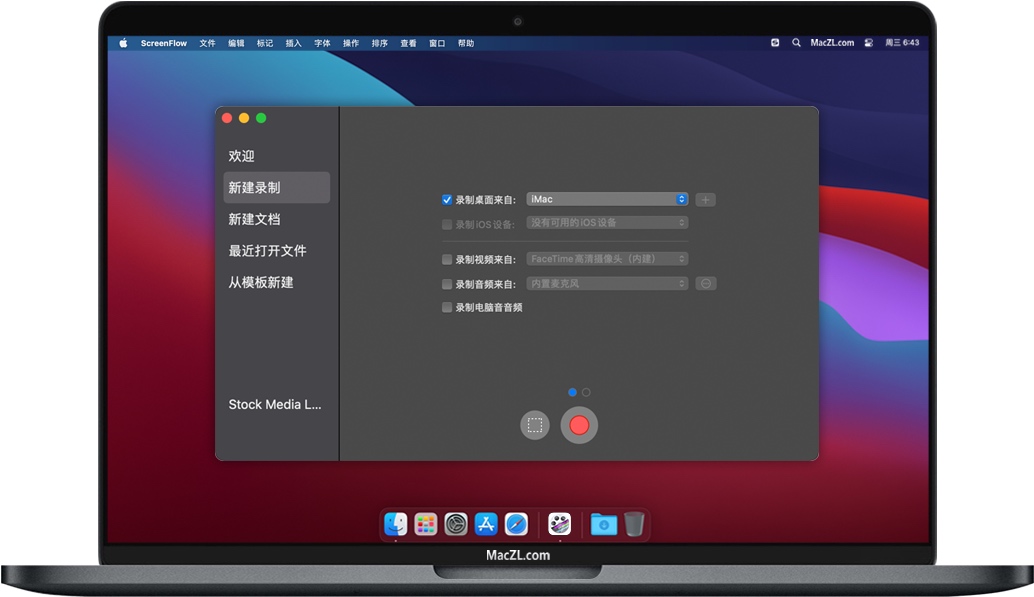Open the 文件 menu

click(207, 43)
